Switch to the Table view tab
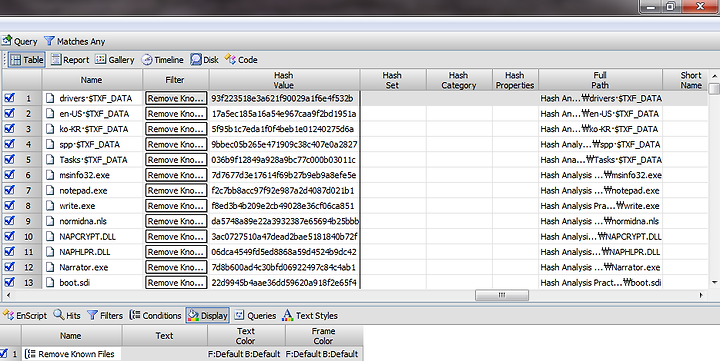 tap(27, 60)
